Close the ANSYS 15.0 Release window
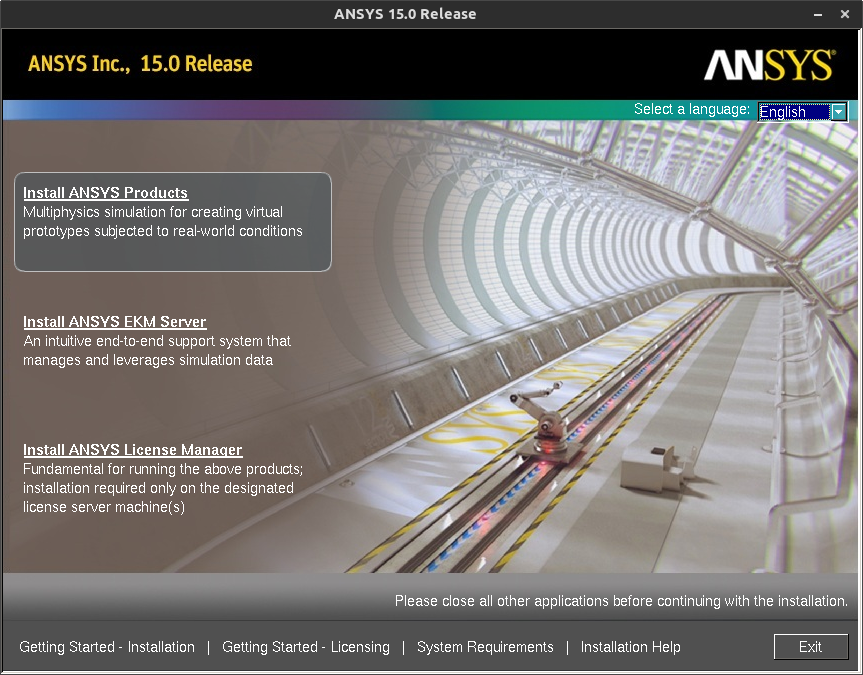The height and width of the screenshot is (675, 863). click(845, 14)
